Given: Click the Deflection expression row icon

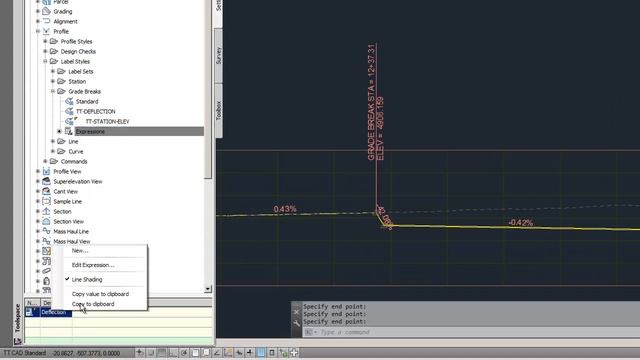Looking at the screenshot, I should [x=29, y=312].
